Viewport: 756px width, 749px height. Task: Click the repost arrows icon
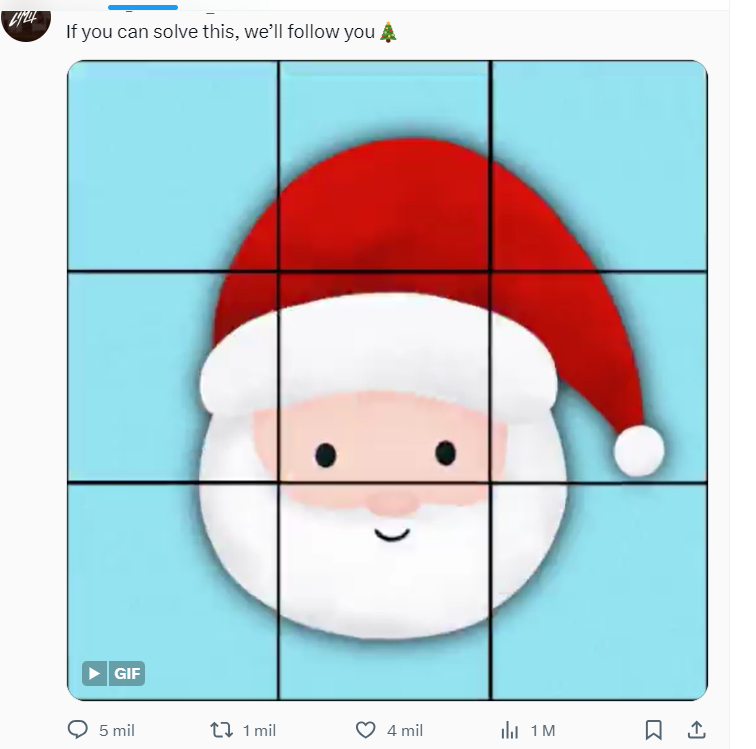pos(221,730)
